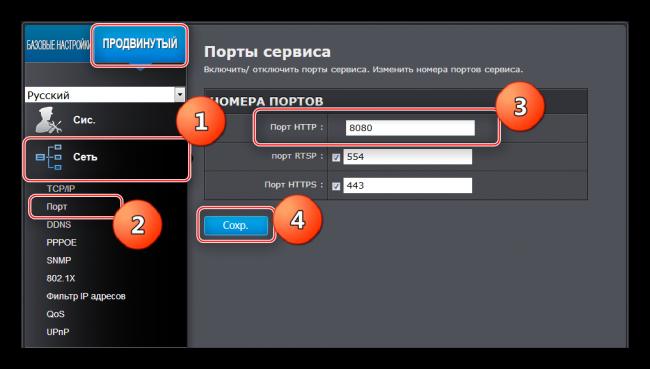Click the Порт HTTPS : label
Viewport: 650px width, 369px height.
[x=293, y=184]
